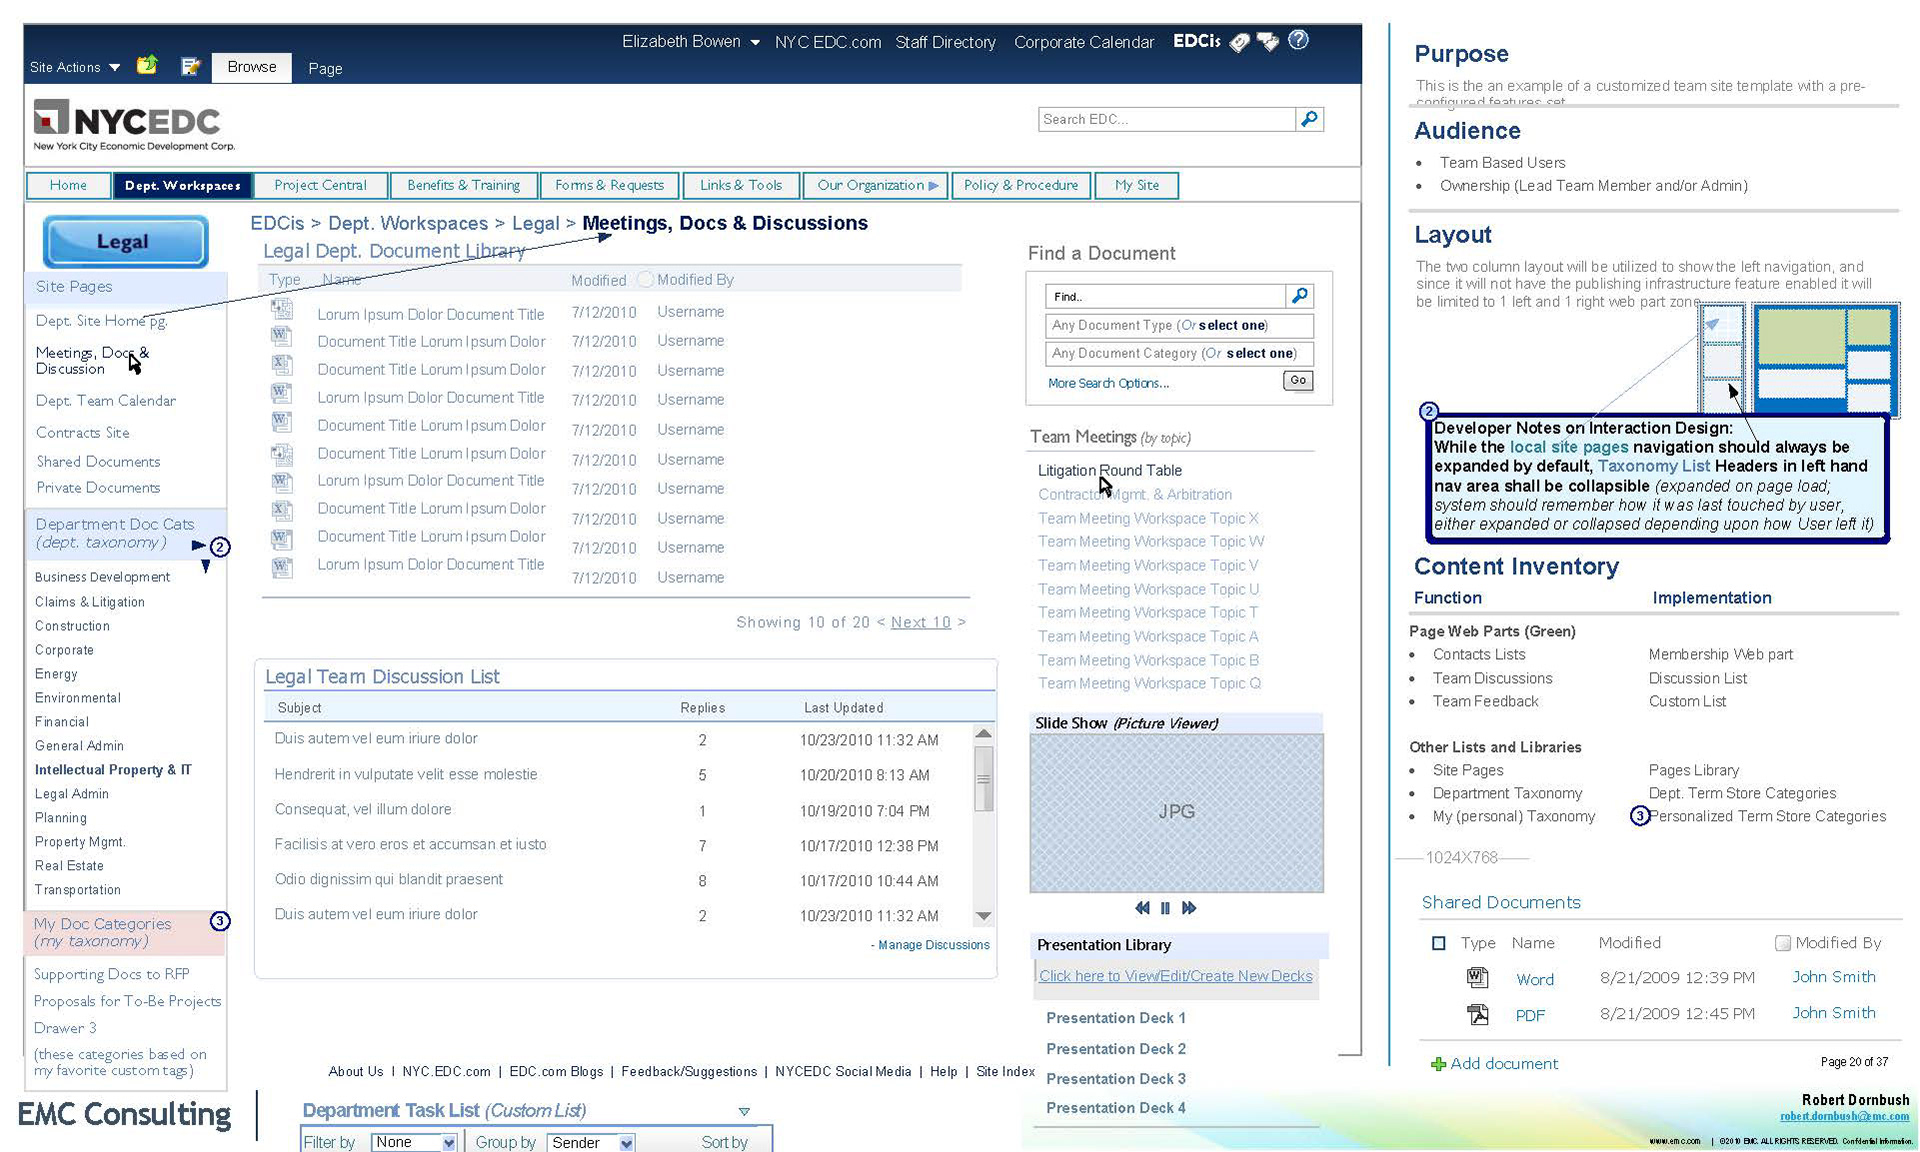The width and height of the screenshot is (1920, 1152).
Task: Open the help question mark icon
Action: coord(1298,41)
